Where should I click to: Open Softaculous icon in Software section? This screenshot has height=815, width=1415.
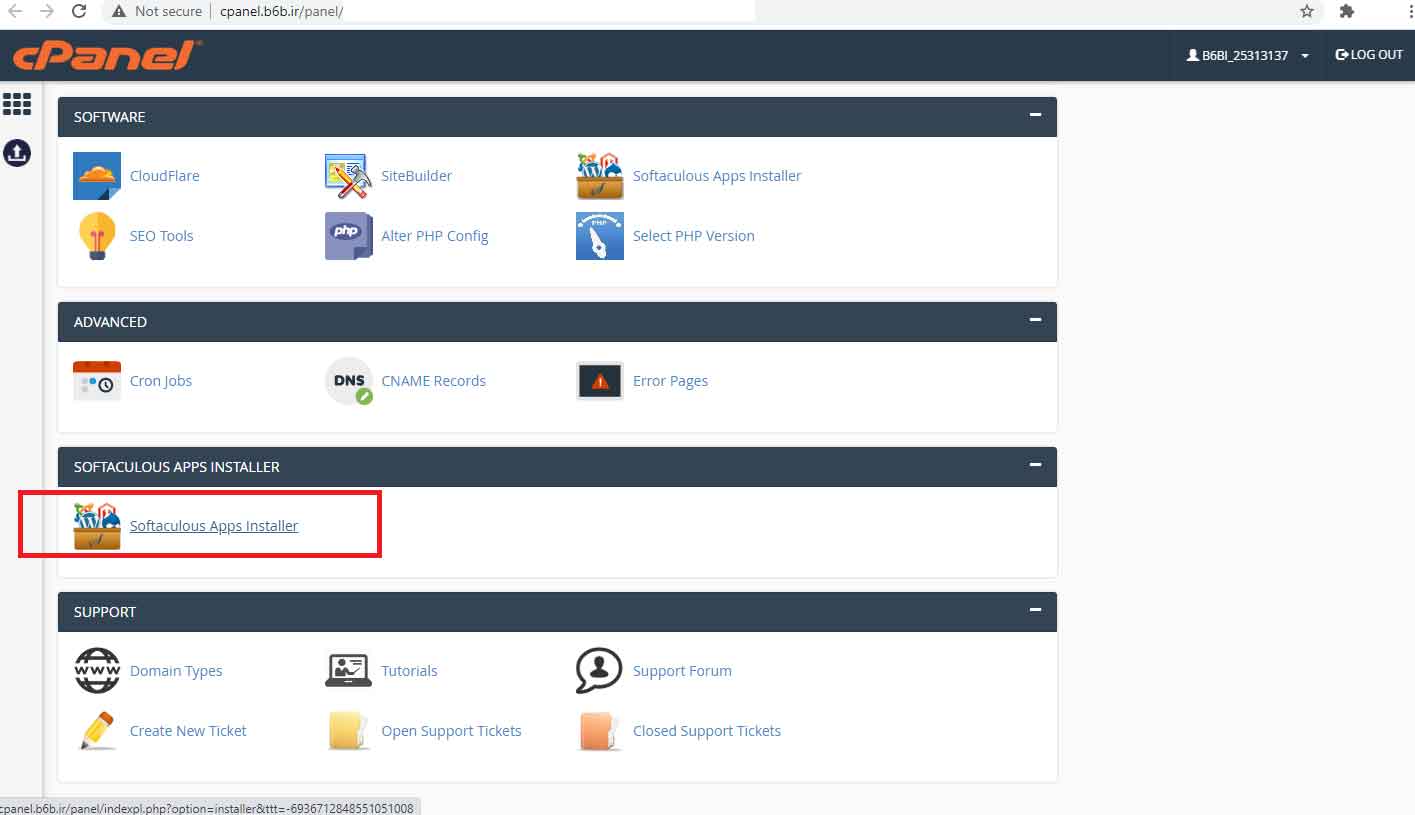click(x=600, y=176)
